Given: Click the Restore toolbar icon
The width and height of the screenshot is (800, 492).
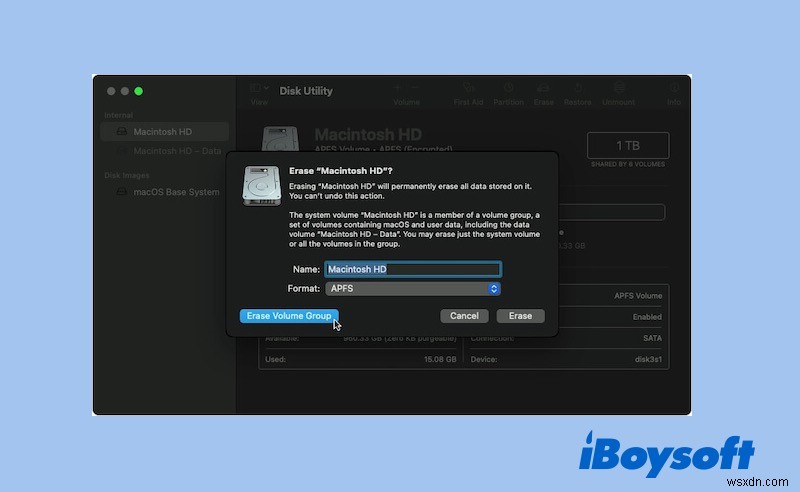Looking at the screenshot, I should pyautogui.click(x=578, y=89).
